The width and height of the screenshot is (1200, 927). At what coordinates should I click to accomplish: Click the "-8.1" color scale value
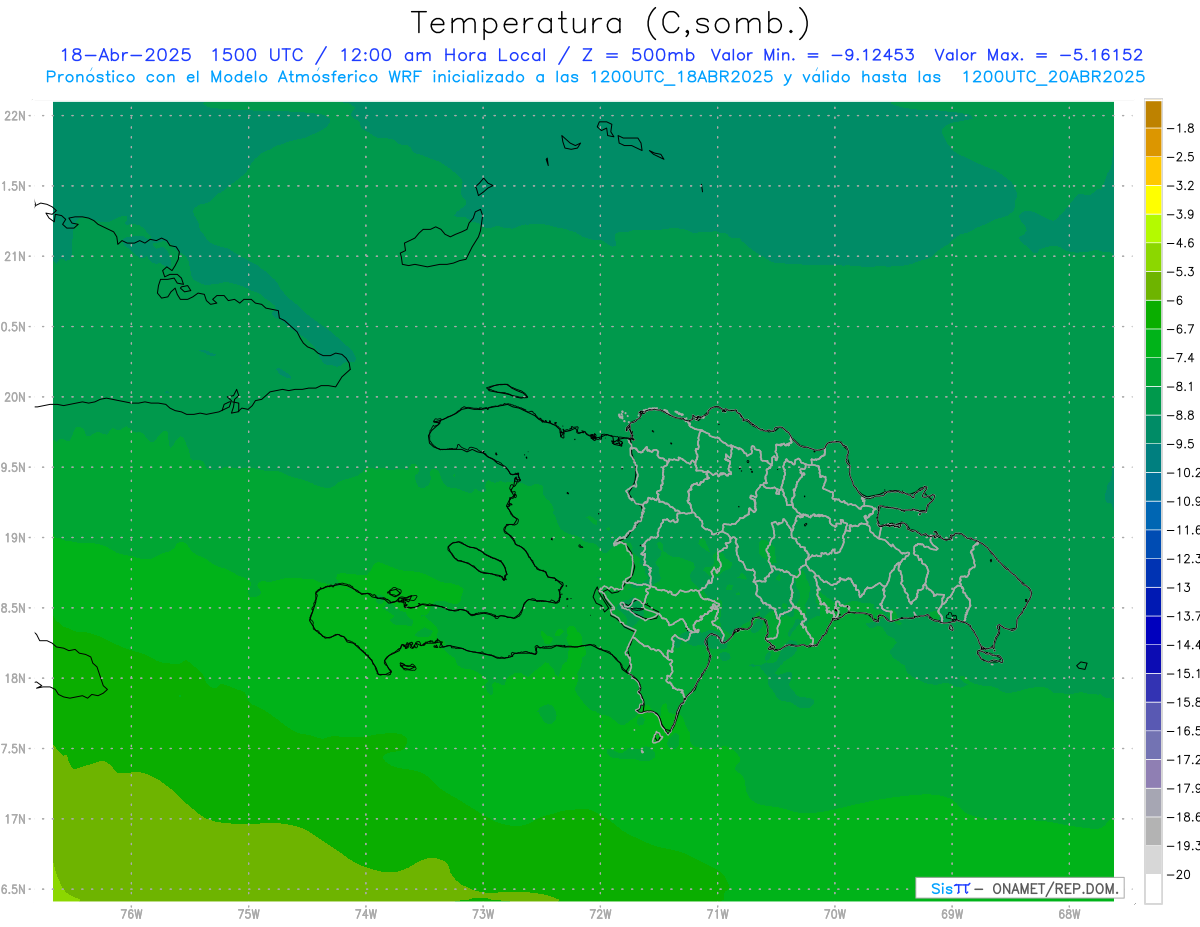click(1182, 386)
